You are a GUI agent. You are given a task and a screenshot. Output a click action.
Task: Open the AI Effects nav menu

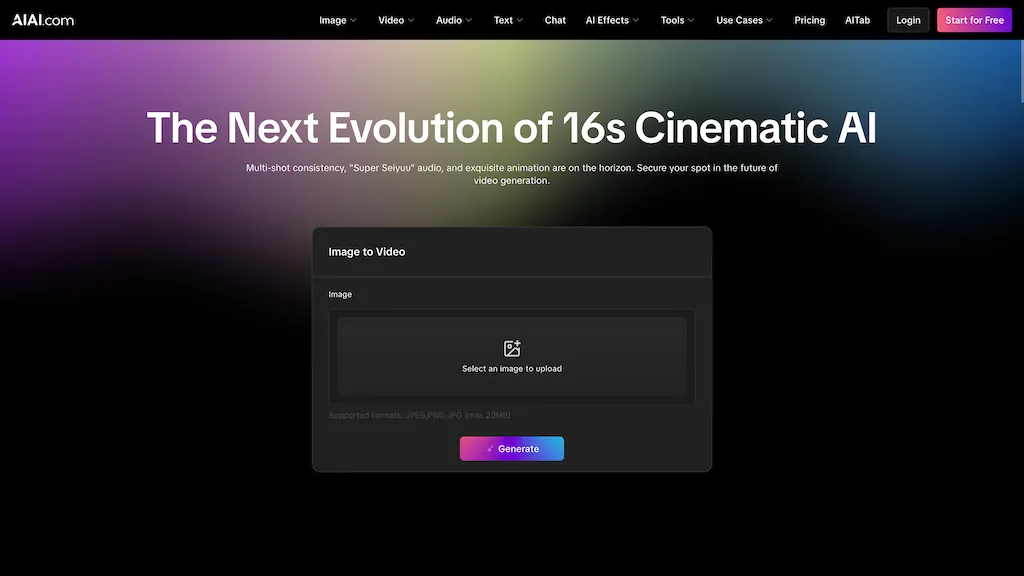[612, 20]
